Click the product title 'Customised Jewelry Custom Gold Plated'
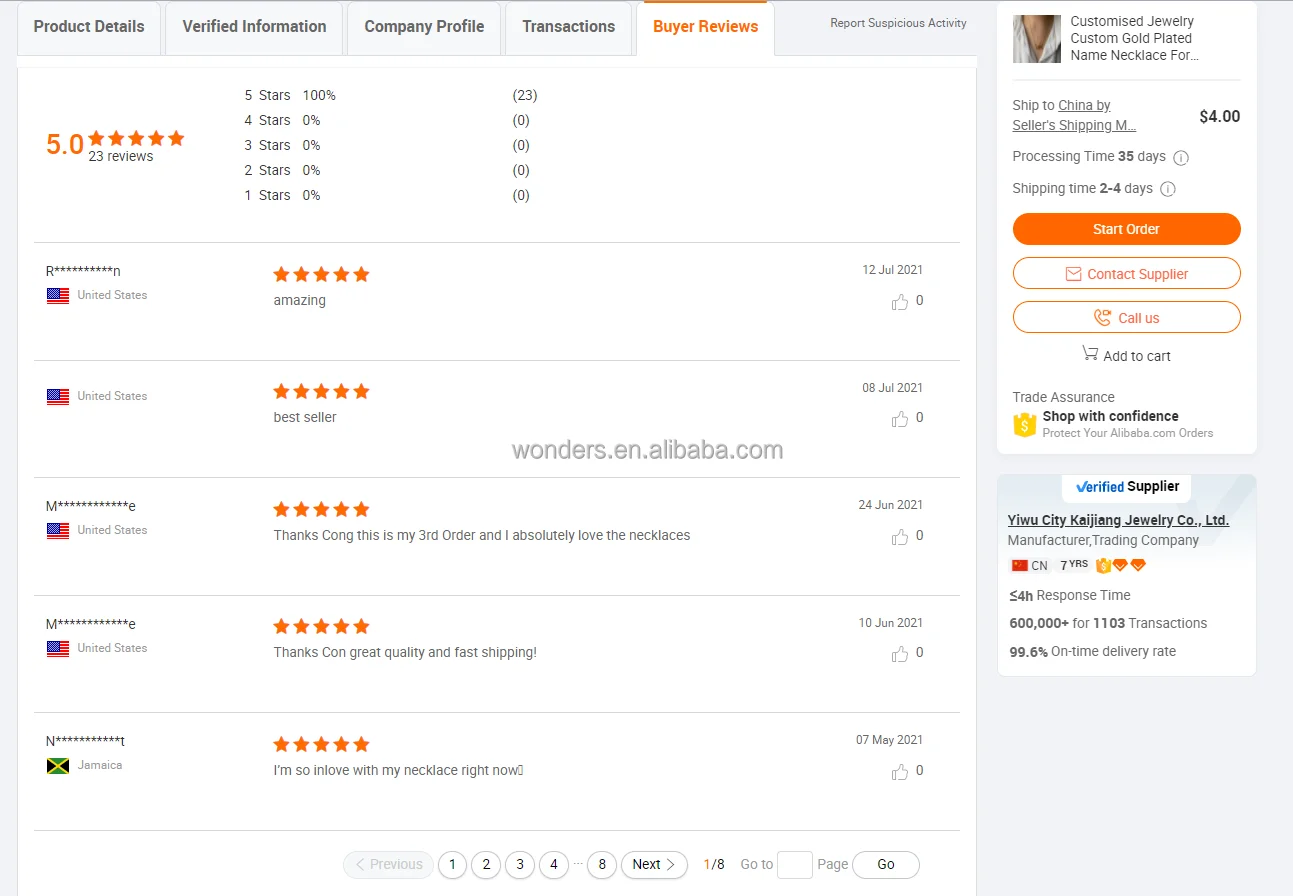This screenshot has height=896, width=1293. 1134,39
